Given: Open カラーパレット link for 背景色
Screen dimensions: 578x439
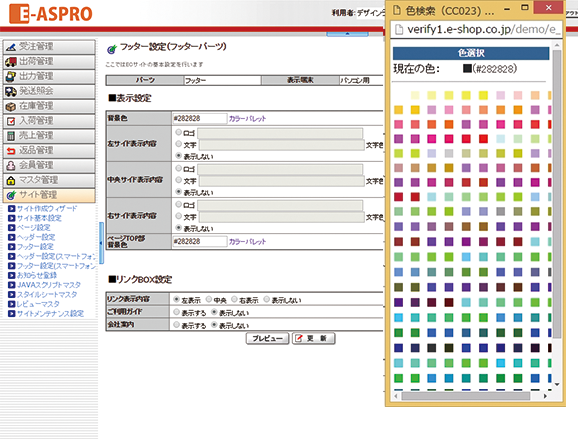Looking at the screenshot, I should tap(247, 119).
